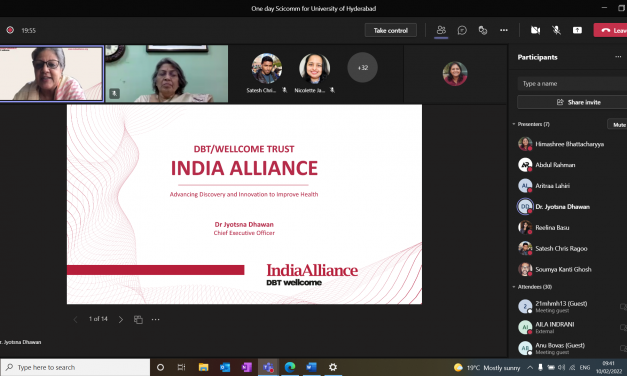Select the active speaker video tile

(x=52, y=73)
